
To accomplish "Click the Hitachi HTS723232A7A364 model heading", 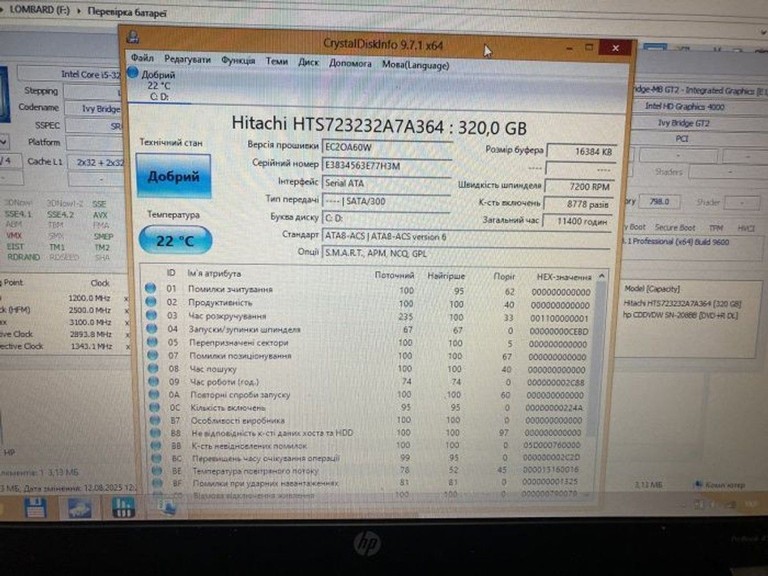I will (379, 125).
